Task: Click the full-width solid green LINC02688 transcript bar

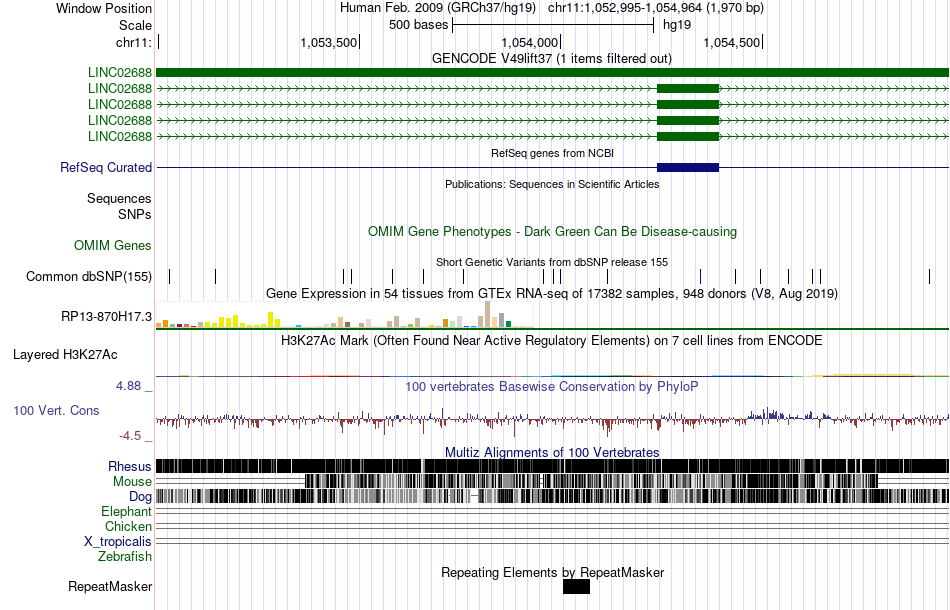Action: [x=552, y=73]
